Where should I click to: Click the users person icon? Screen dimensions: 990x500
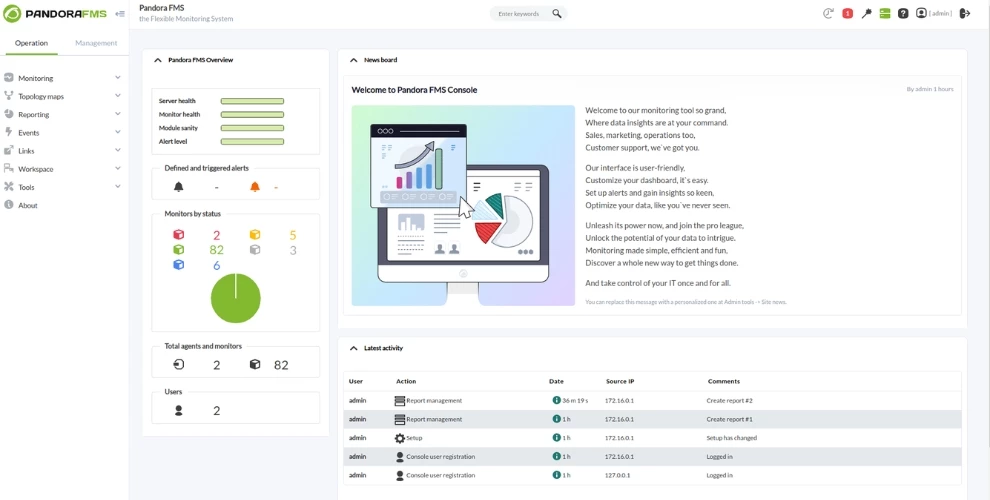point(179,410)
